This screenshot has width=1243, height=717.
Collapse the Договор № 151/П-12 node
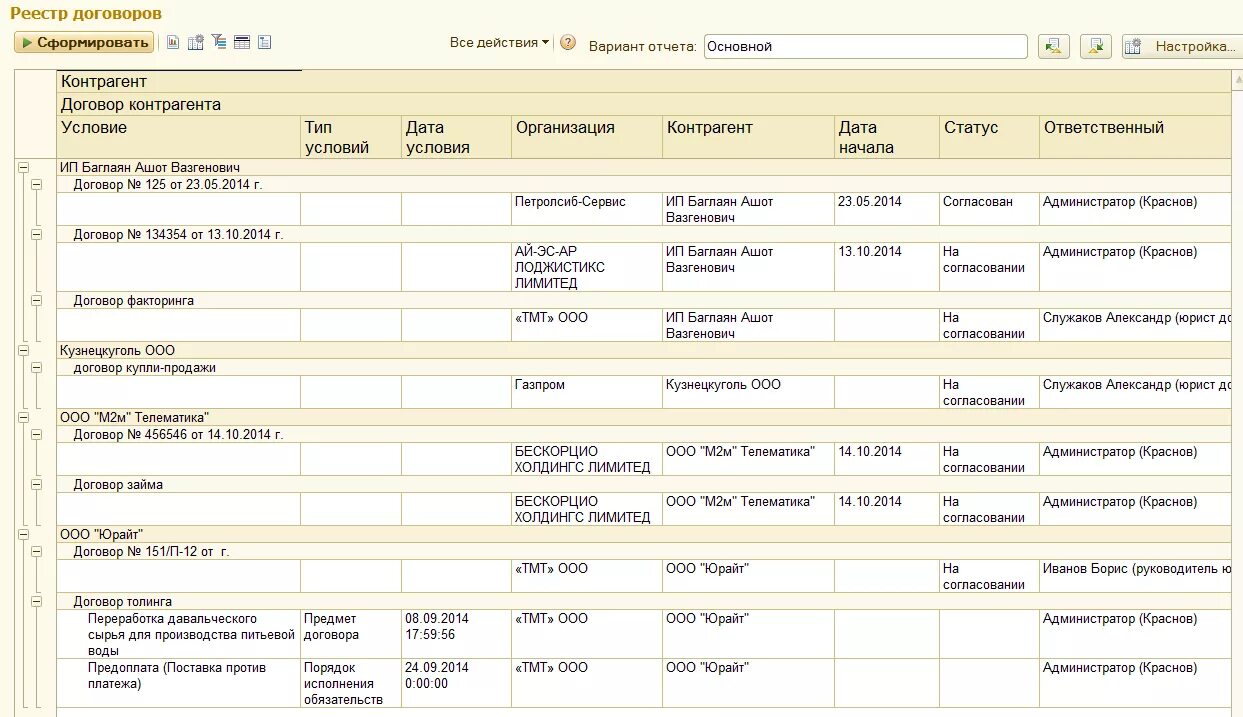coord(37,551)
